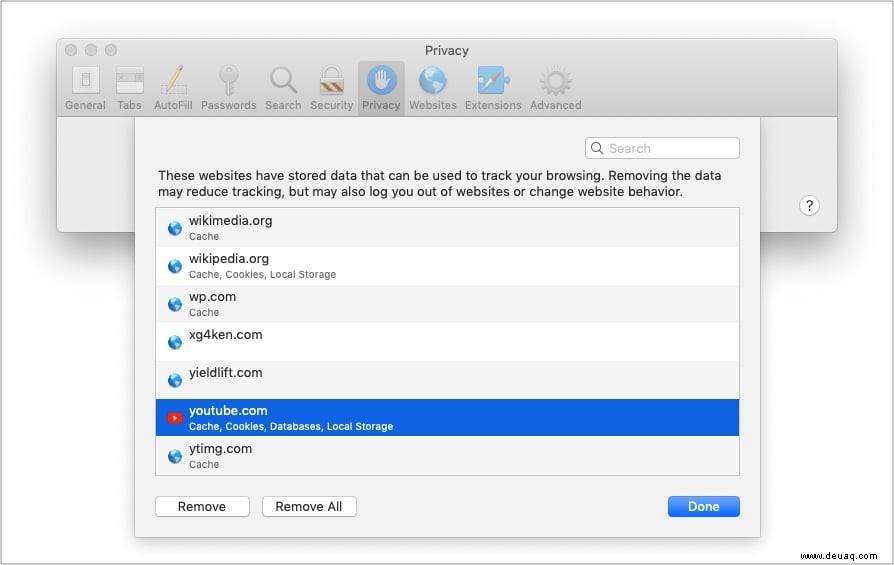Viewport: 894px width, 565px height.
Task: Select the wikipedia.org row
Action: [x=447, y=266]
